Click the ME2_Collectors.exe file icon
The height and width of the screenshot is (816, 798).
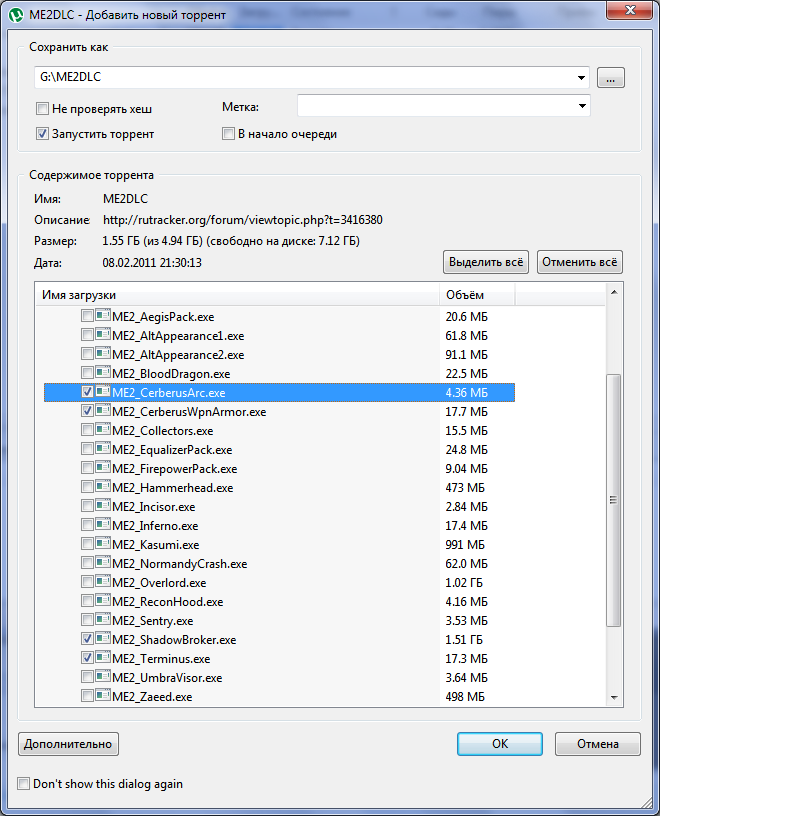(x=103, y=430)
